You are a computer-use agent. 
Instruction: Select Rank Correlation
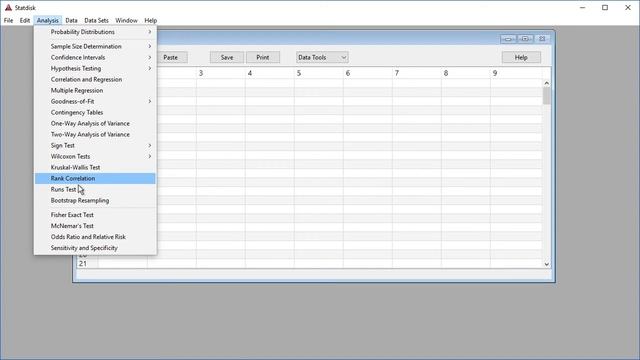[95, 178]
